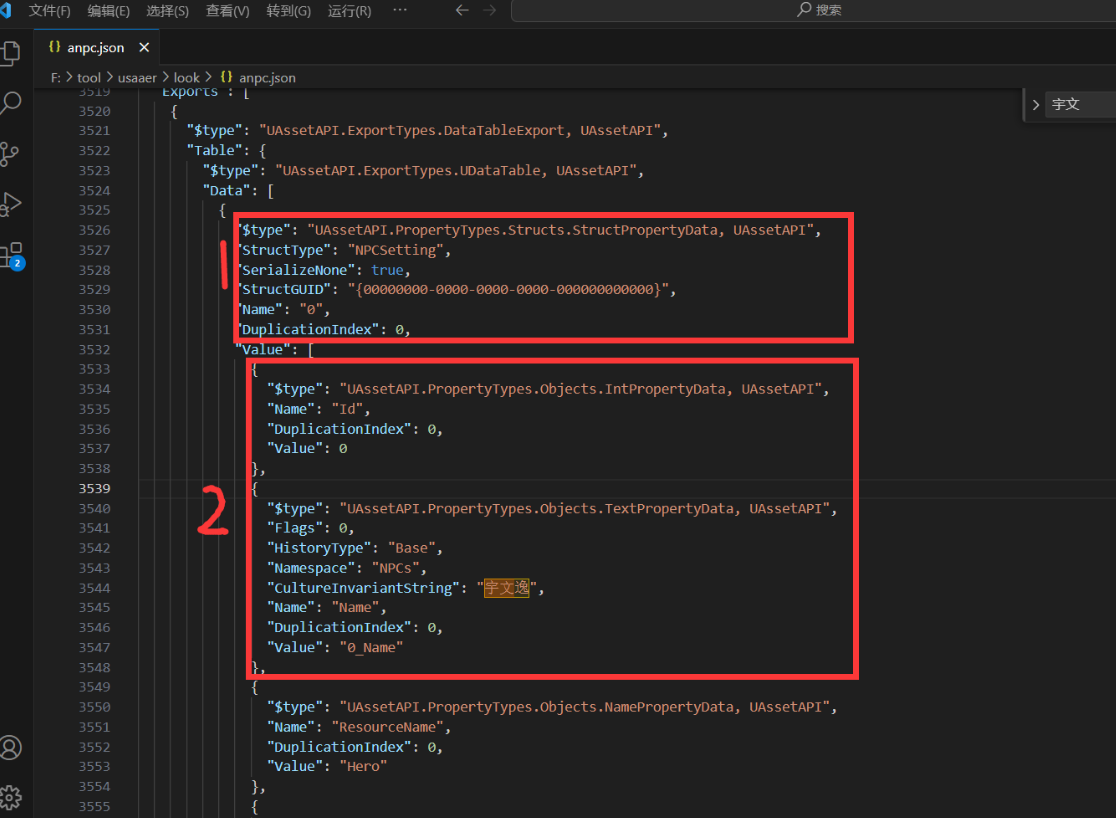Click the 'usaaer' breadcrumb folder
The width and height of the screenshot is (1116, 818).
(139, 77)
